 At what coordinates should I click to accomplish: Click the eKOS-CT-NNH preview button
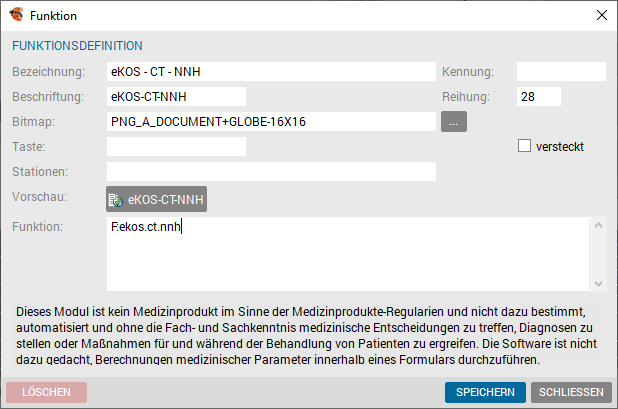point(156,199)
